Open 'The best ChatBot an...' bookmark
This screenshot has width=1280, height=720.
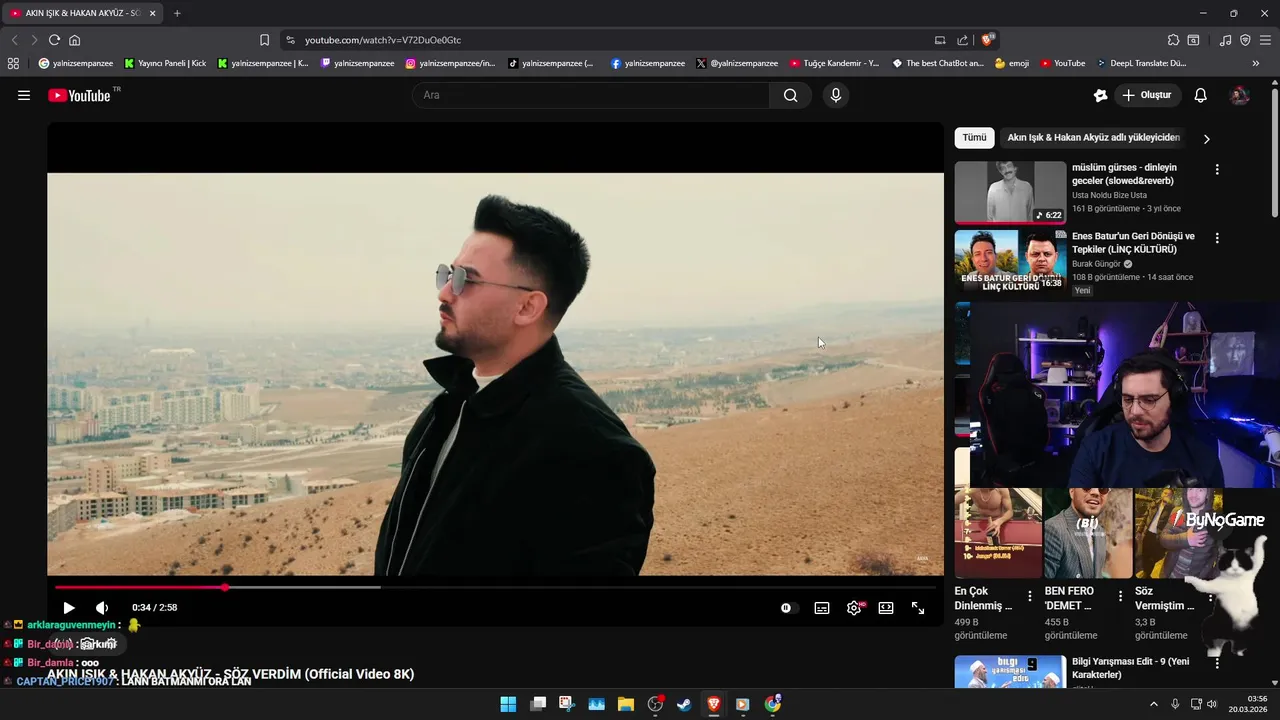point(938,63)
